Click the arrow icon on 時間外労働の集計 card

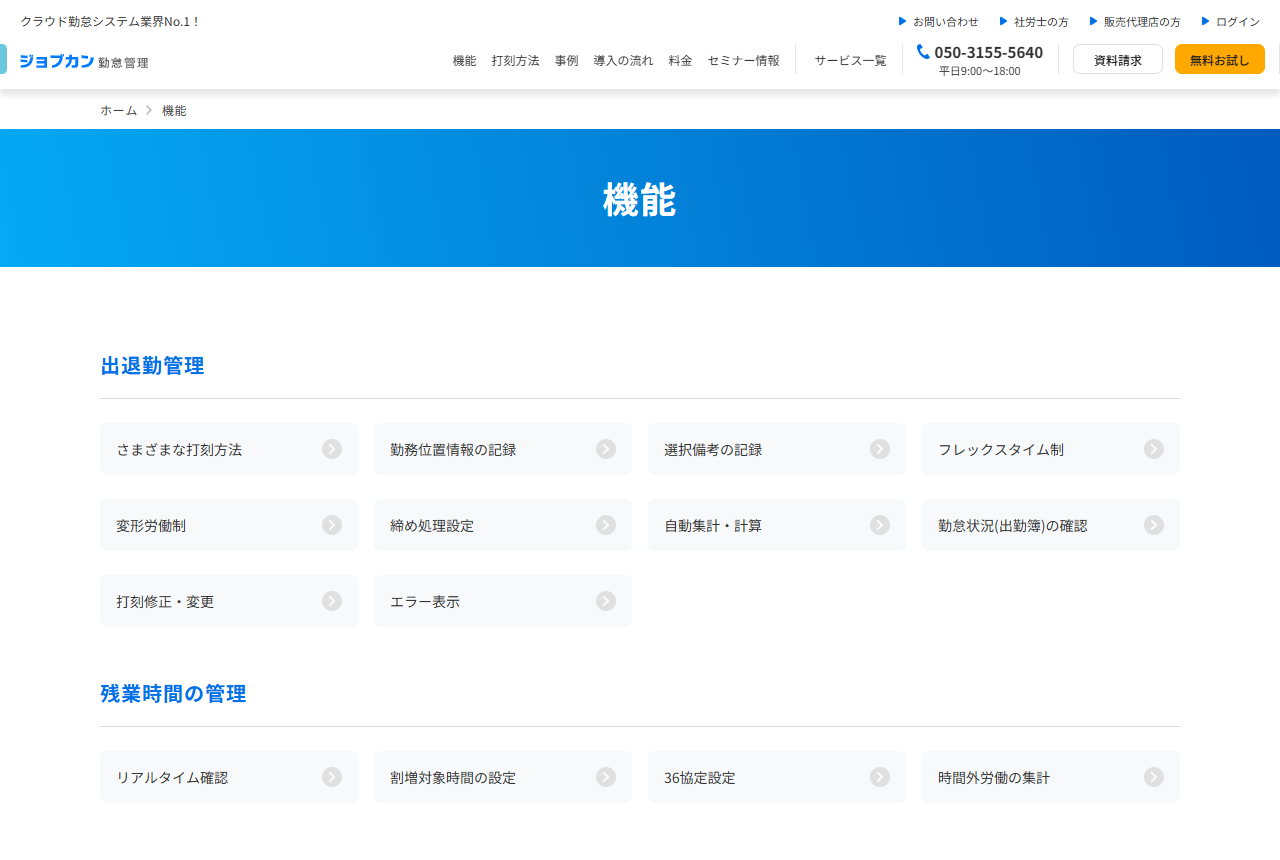tap(1154, 777)
